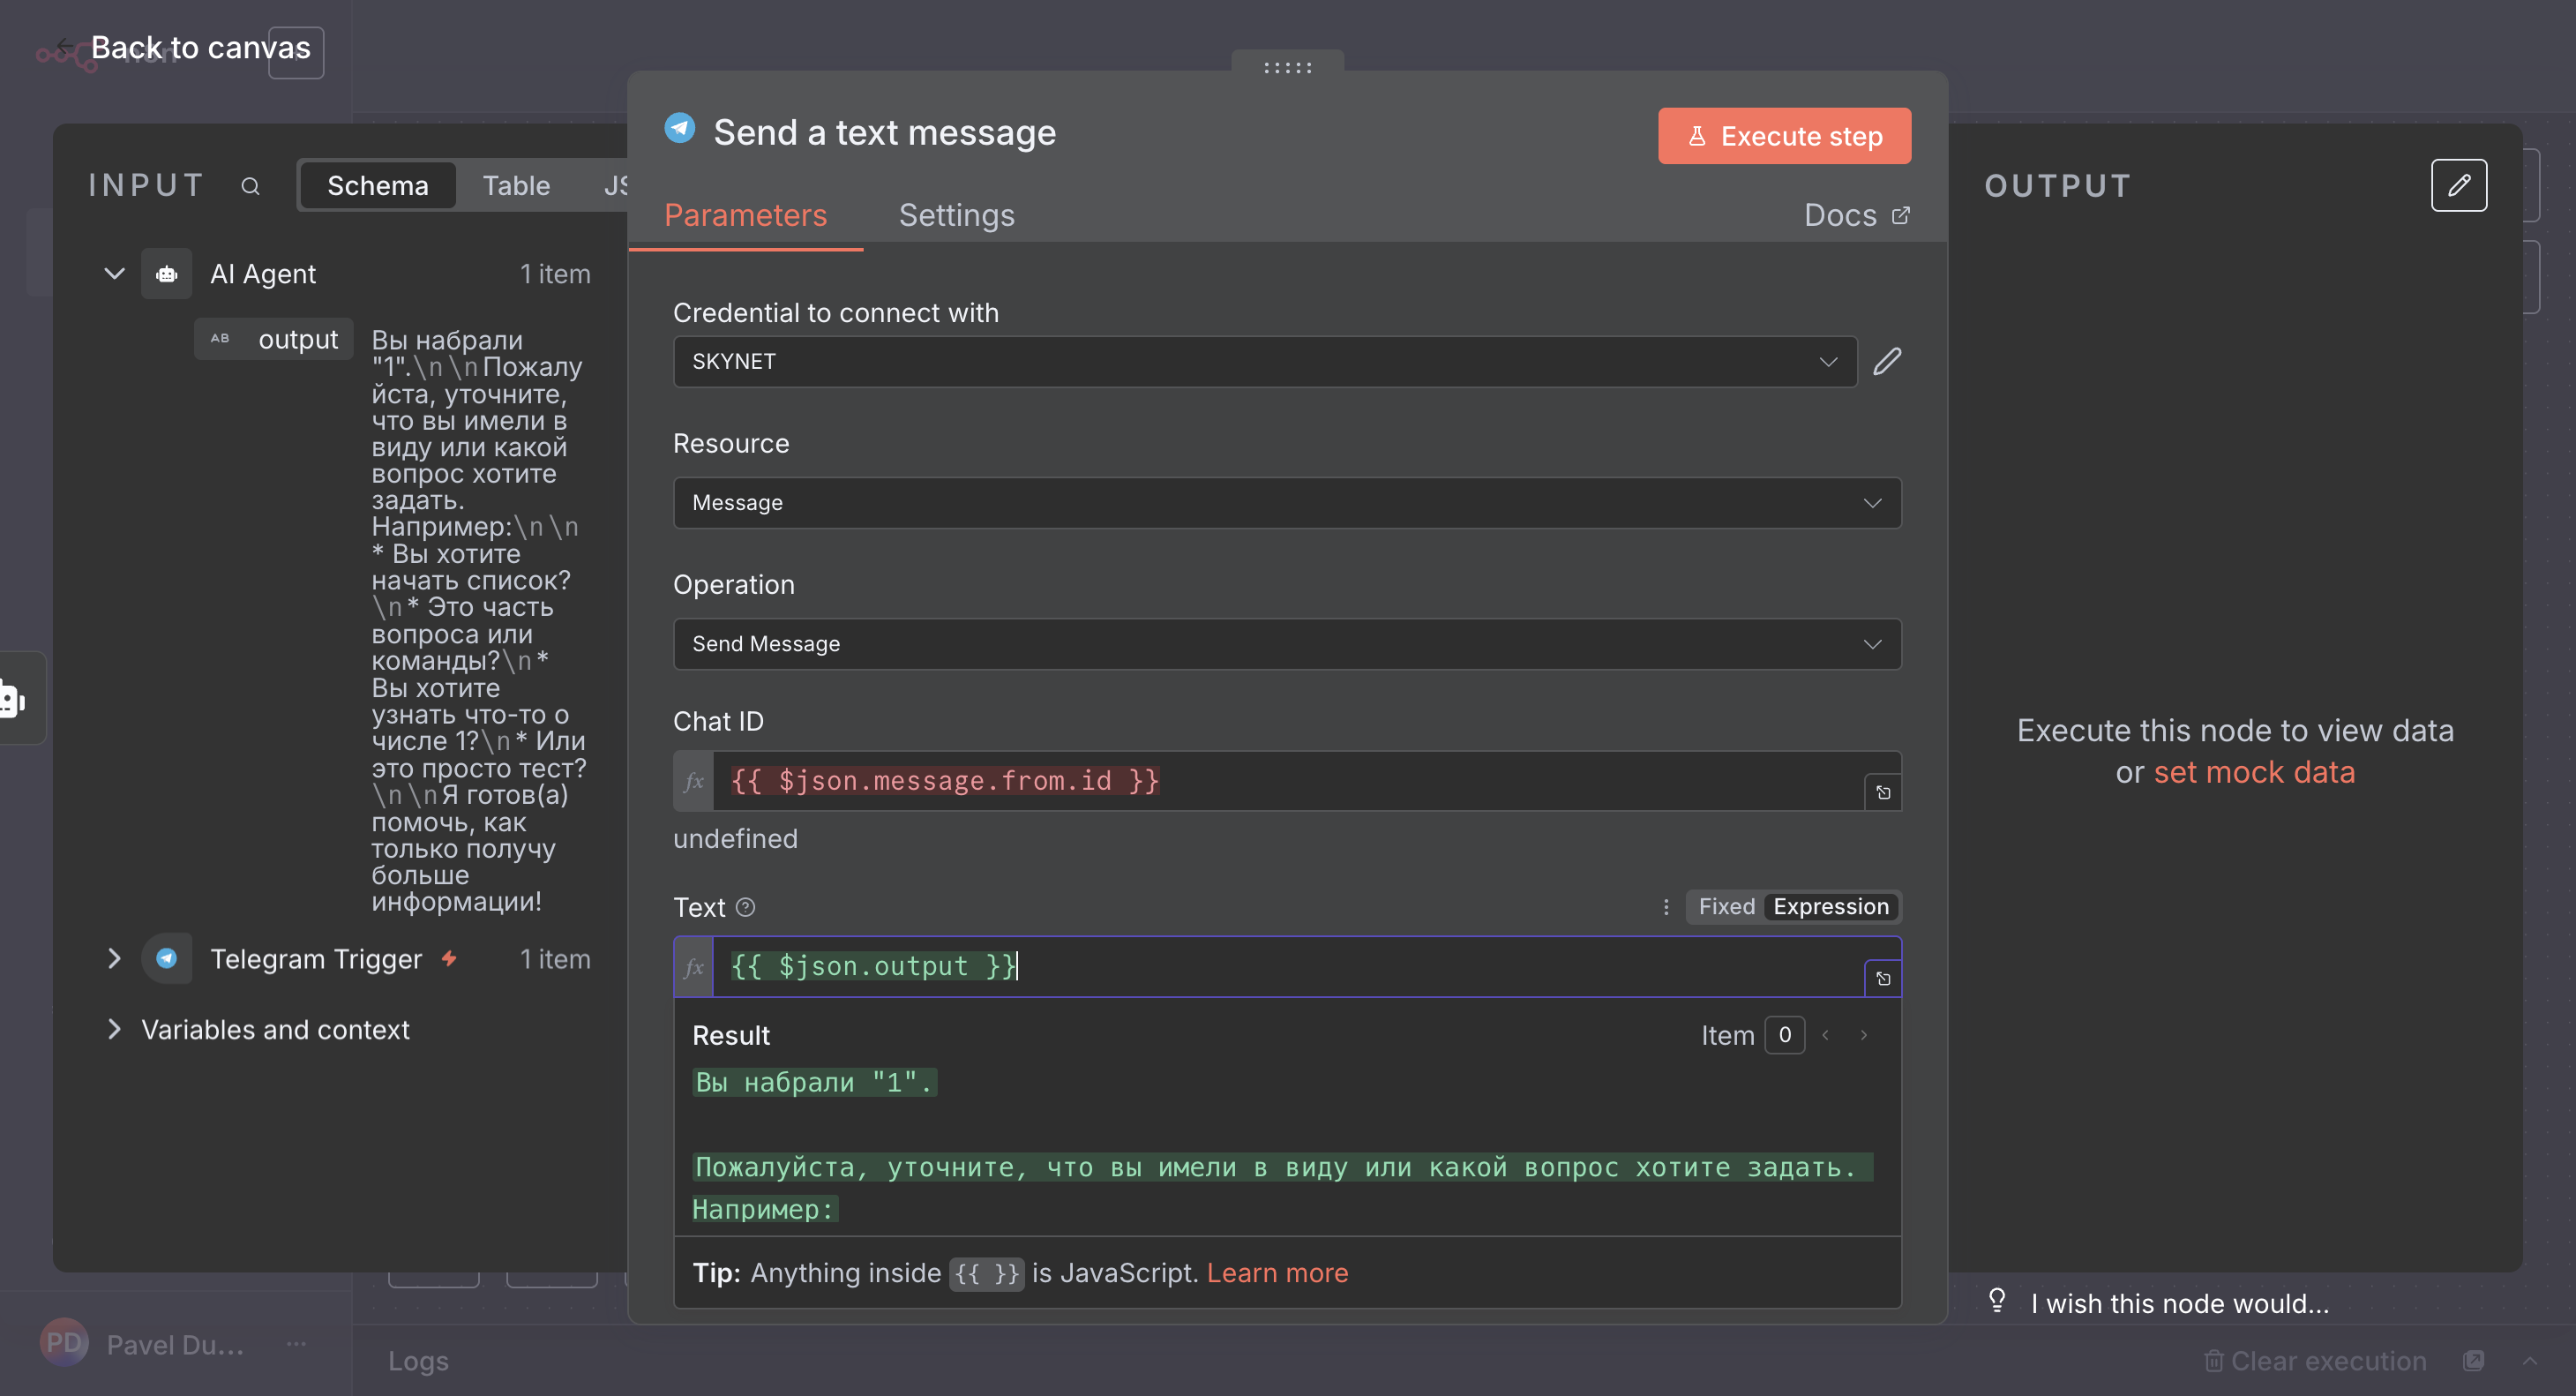Expand the Telegram Trigger tree item

114,959
